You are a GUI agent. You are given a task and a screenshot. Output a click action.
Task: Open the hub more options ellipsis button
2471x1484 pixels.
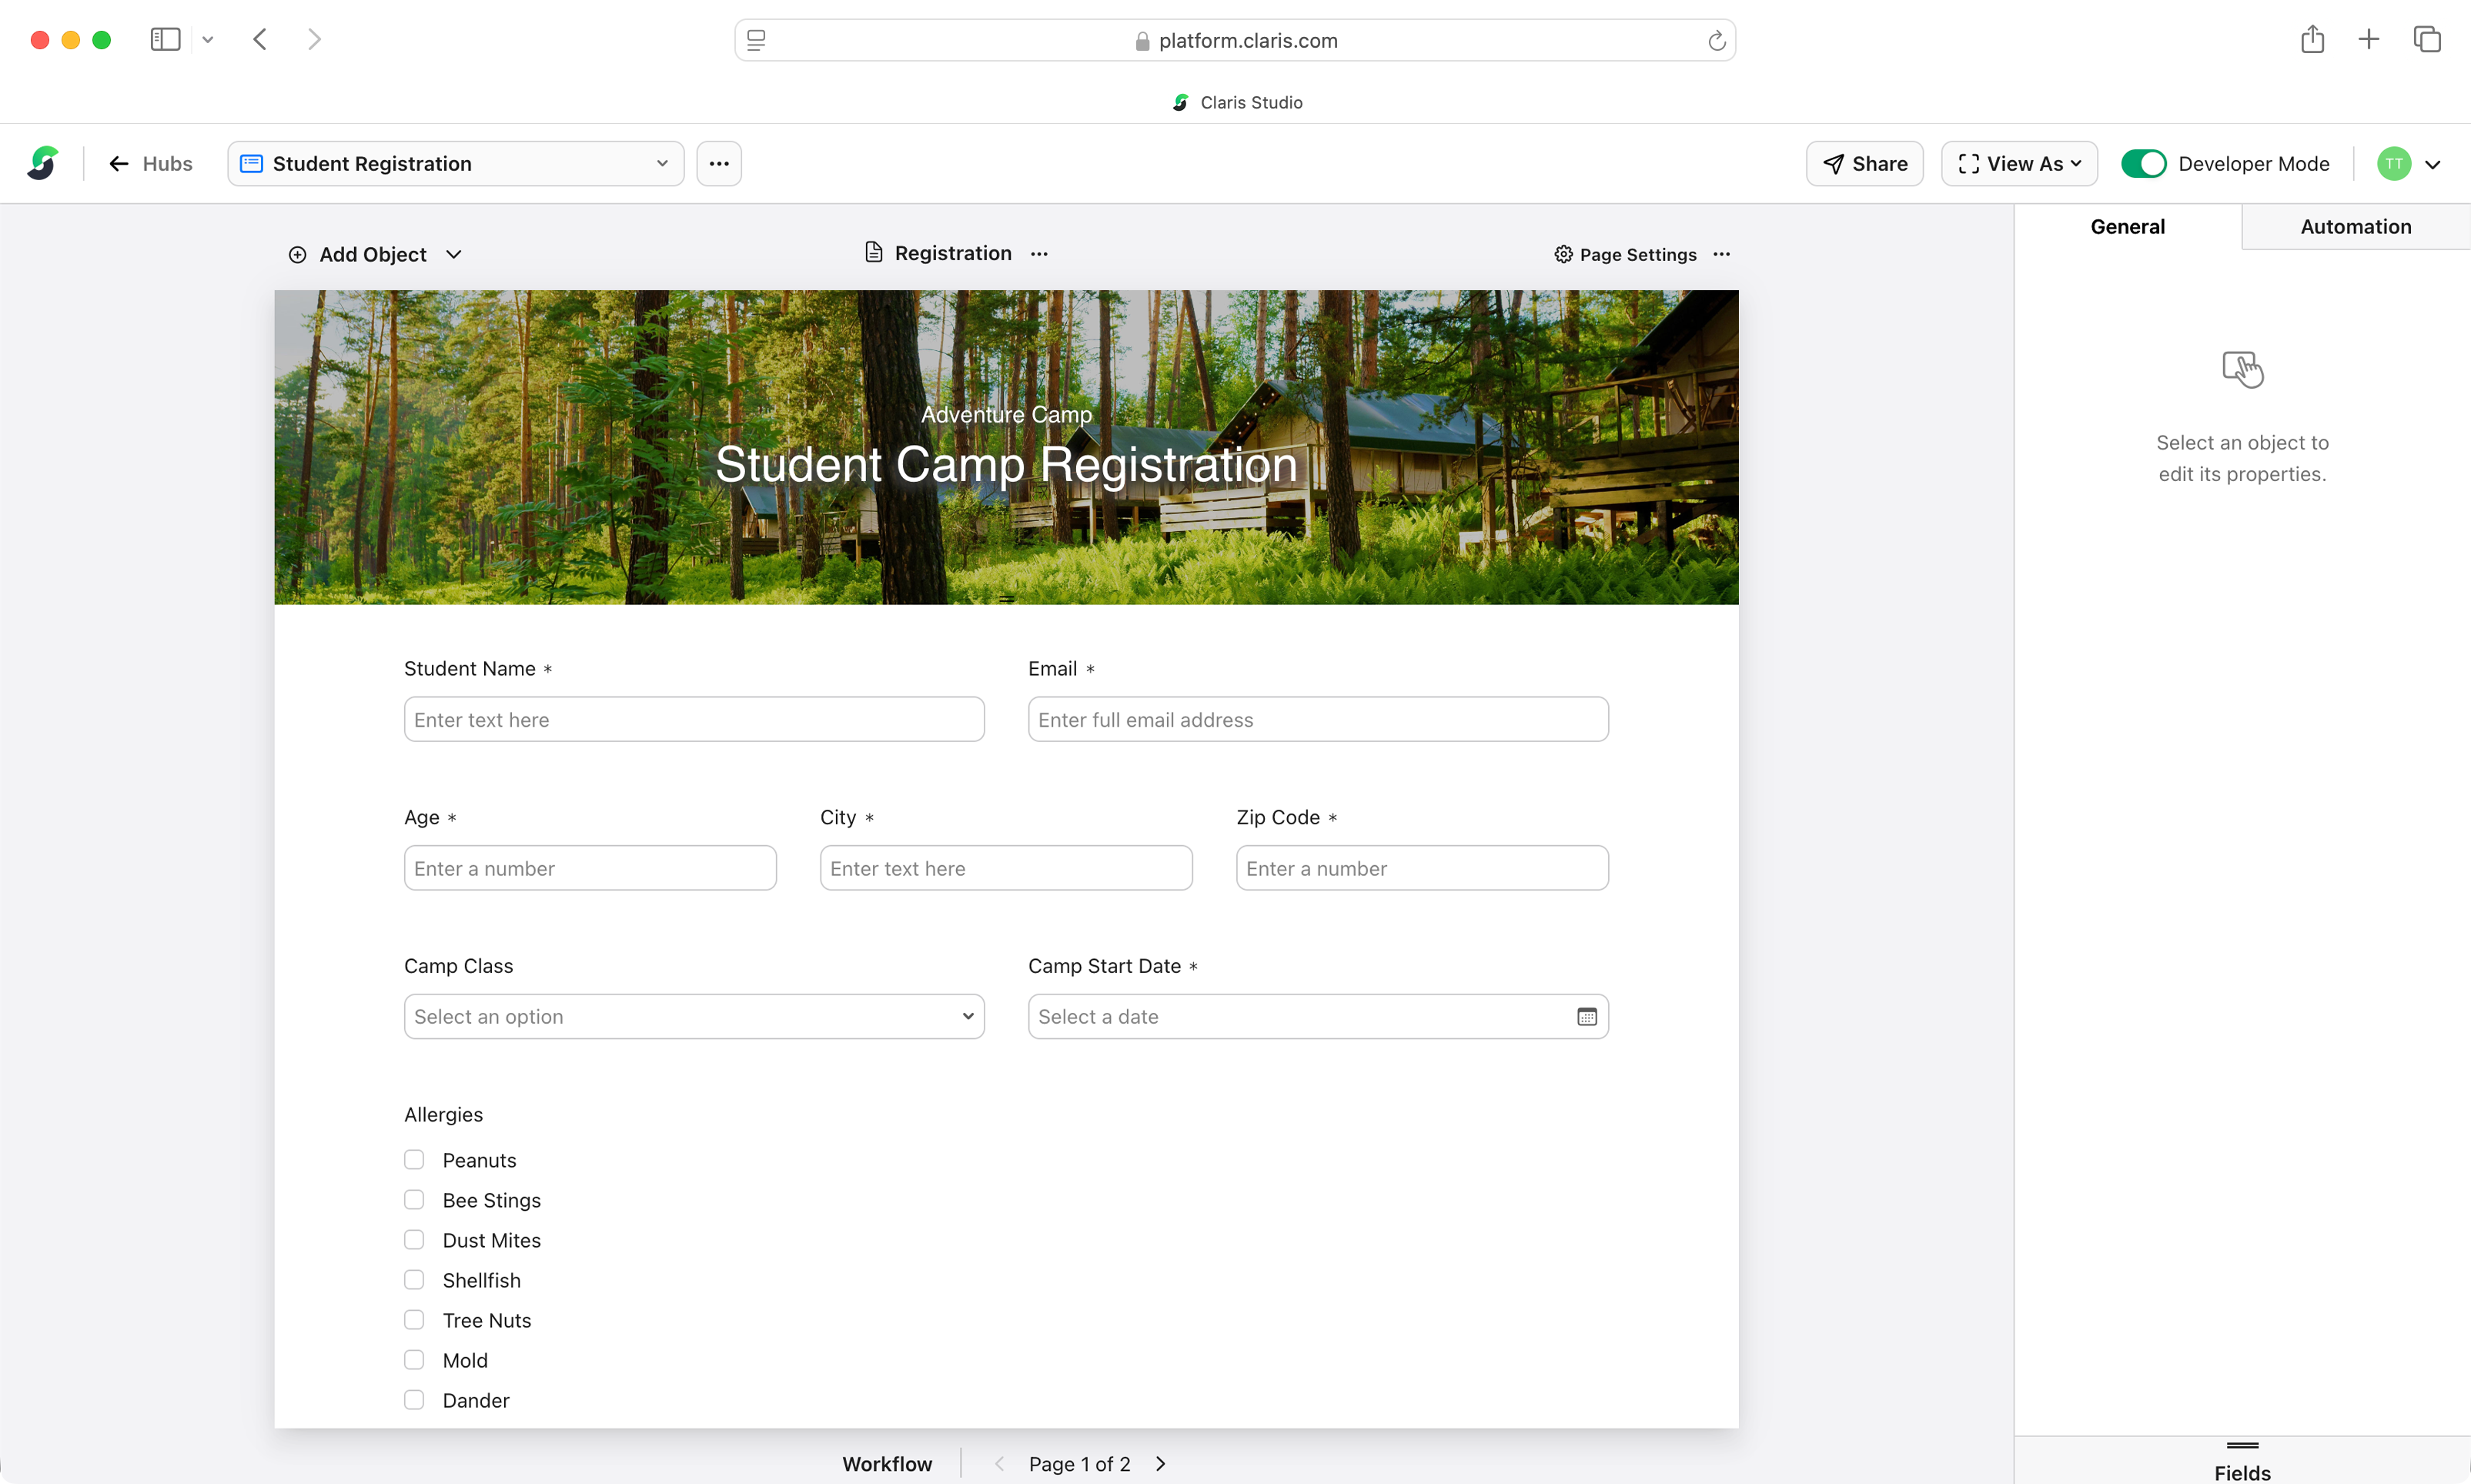click(x=719, y=163)
